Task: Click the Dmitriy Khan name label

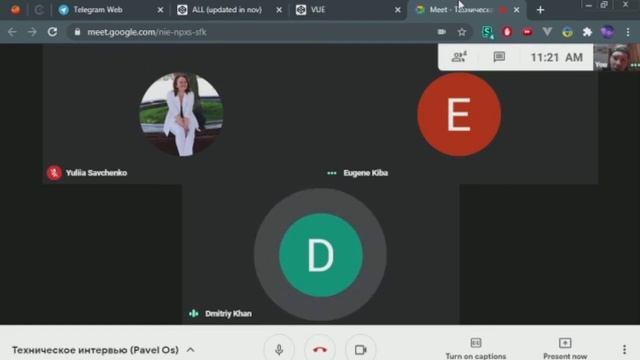Action: [228, 313]
